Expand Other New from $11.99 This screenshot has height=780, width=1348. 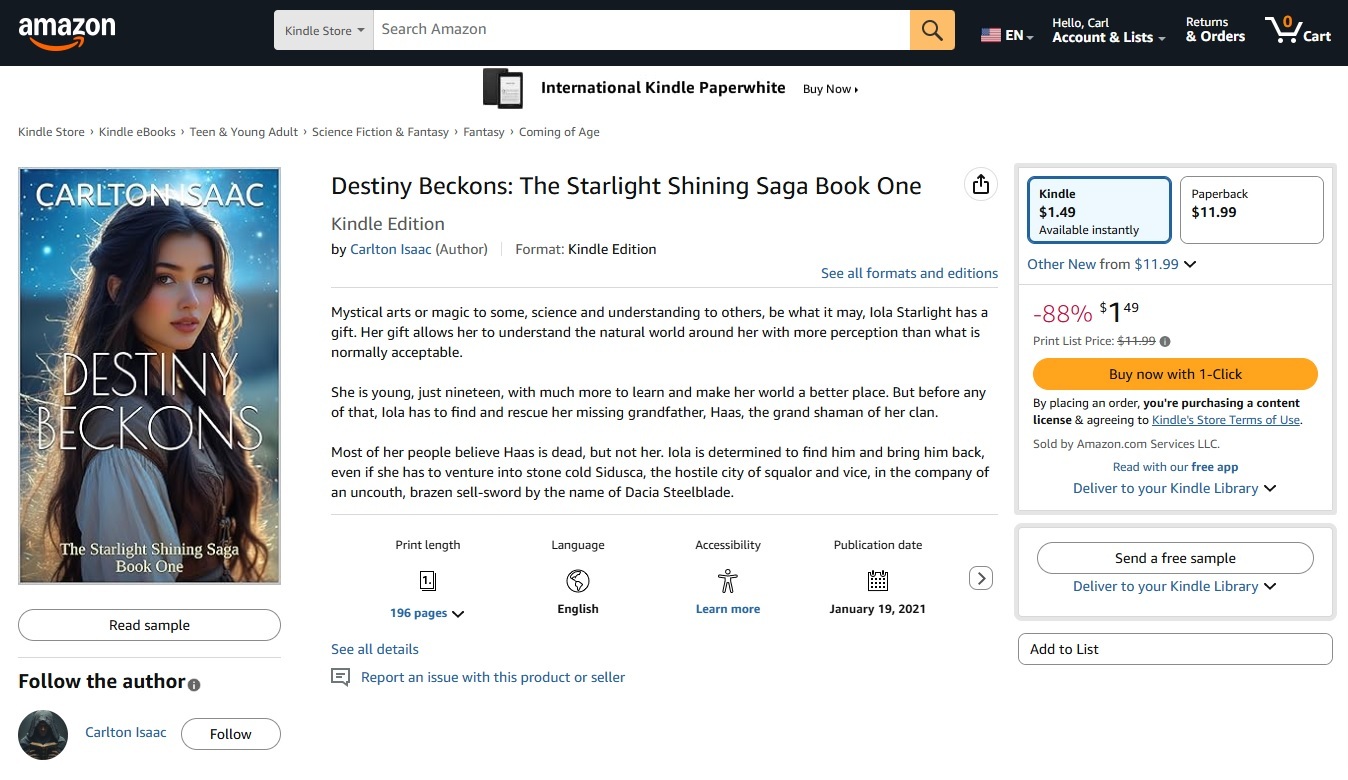pyautogui.click(x=1111, y=264)
